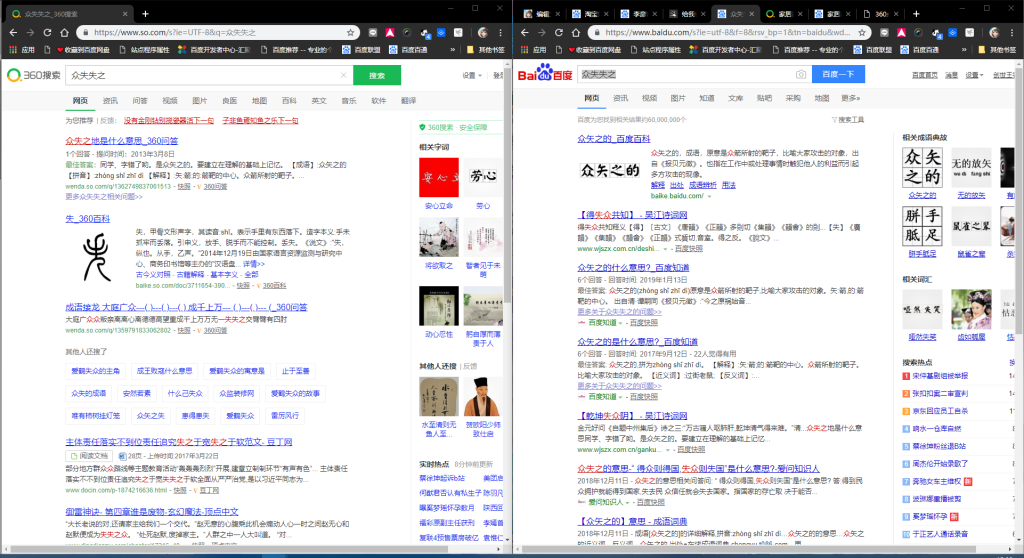Click the oracle bone 失 character image
Image resolution: width=1024 pixels, height=558 pixels.
point(97,257)
